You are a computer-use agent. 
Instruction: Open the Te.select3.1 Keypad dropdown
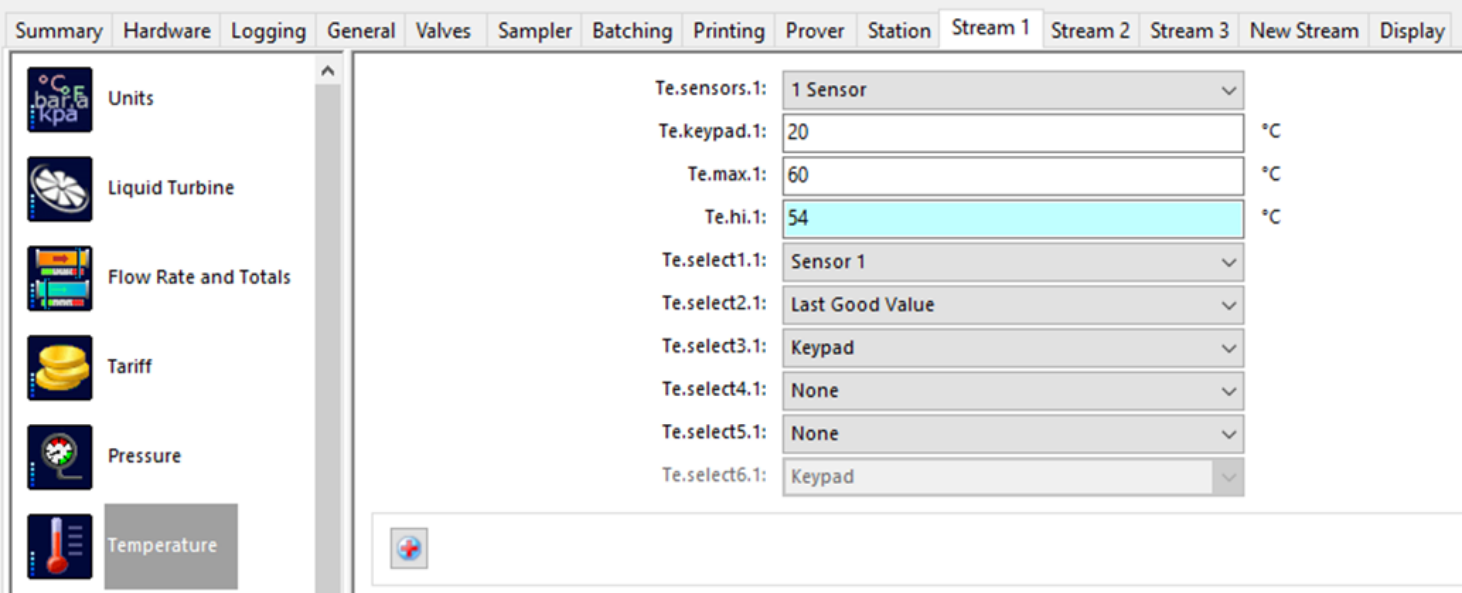coord(1013,348)
